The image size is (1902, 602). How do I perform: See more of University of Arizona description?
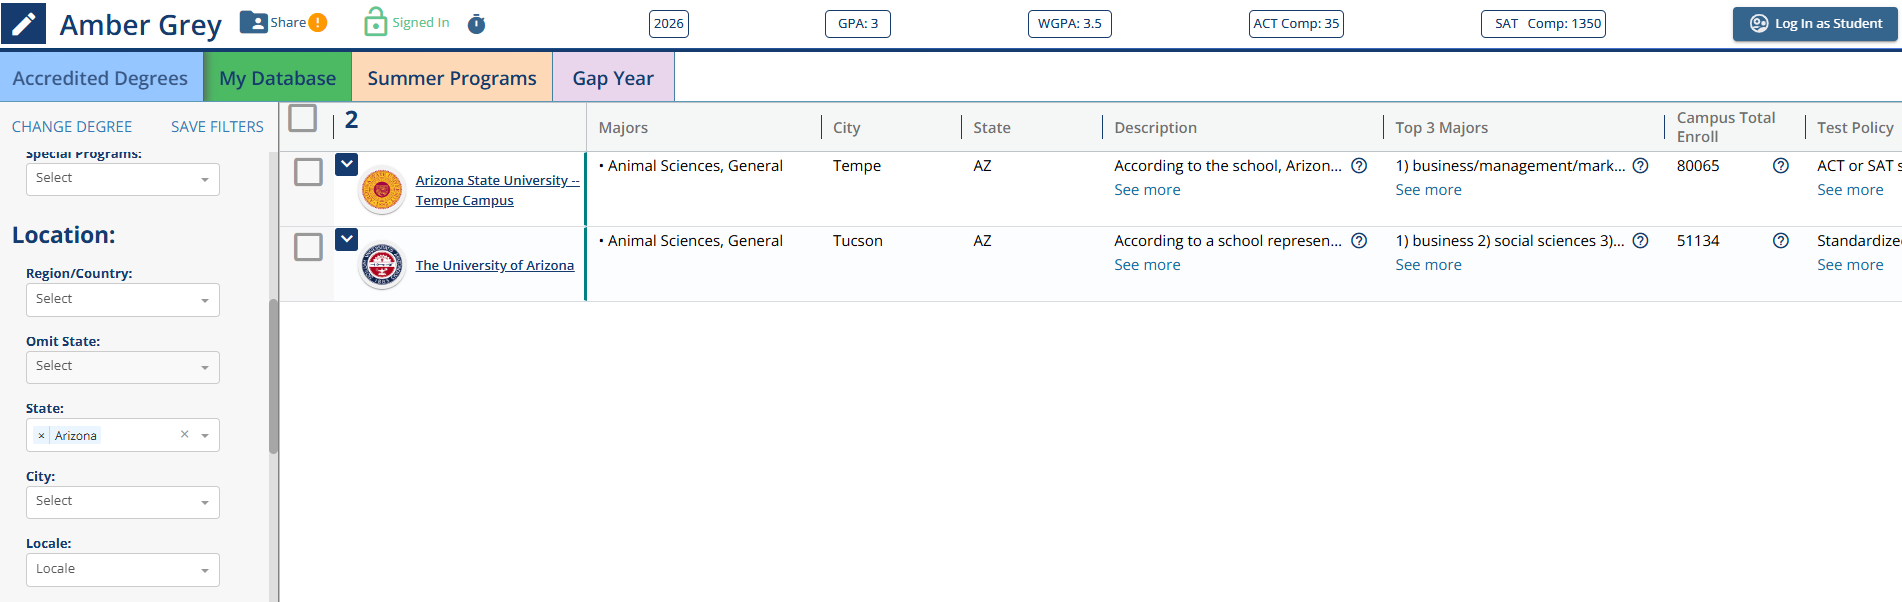click(x=1147, y=265)
